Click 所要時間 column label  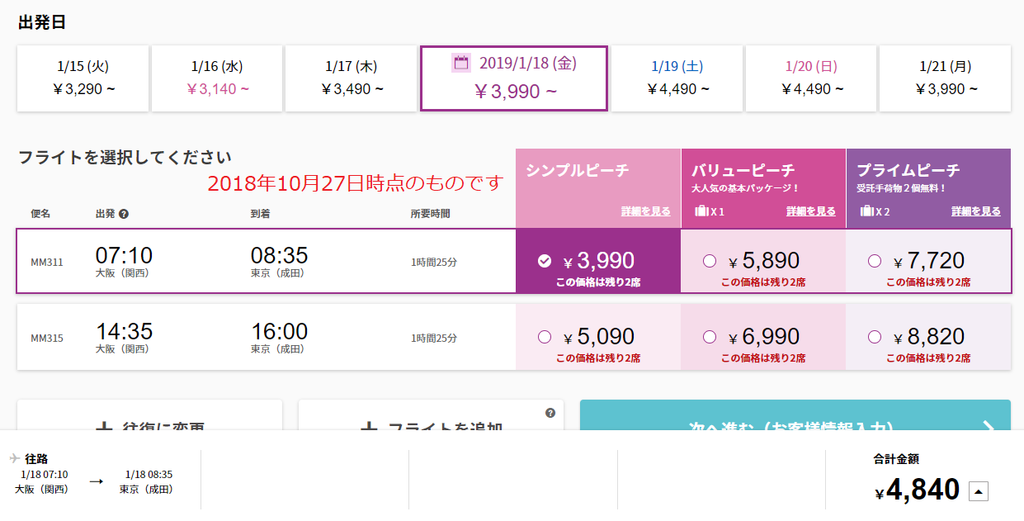pos(430,213)
